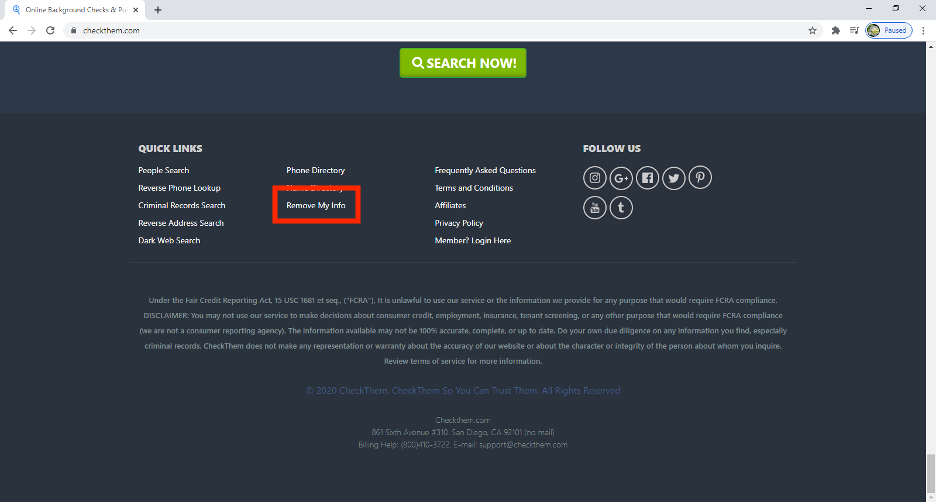Open the Instagram social icon
This screenshot has height=502, width=936.
pyautogui.click(x=595, y=178)
